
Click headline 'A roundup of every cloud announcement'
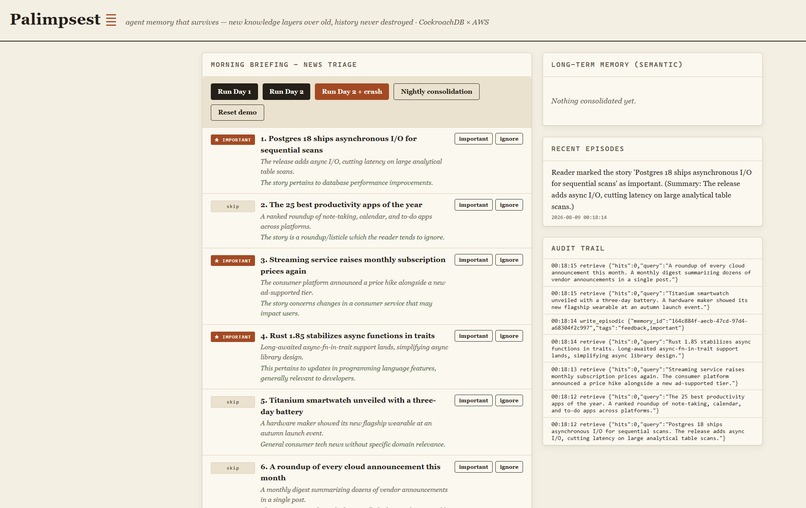[350, 472]
